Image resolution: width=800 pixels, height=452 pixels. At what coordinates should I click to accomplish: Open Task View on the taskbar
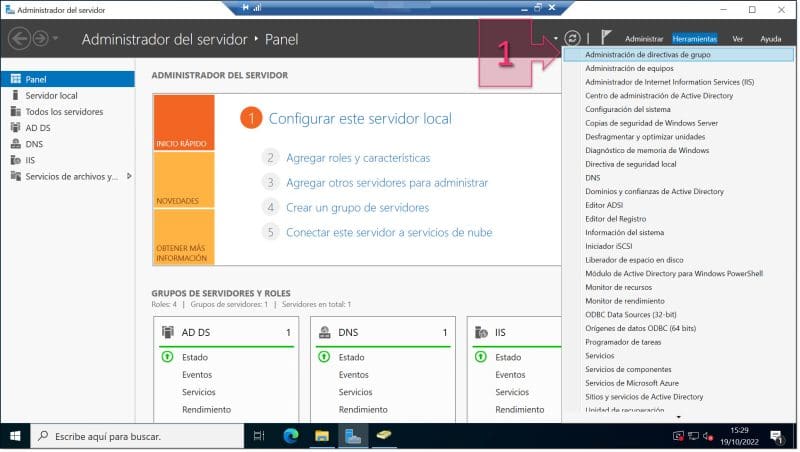click(x=259, y=436)
